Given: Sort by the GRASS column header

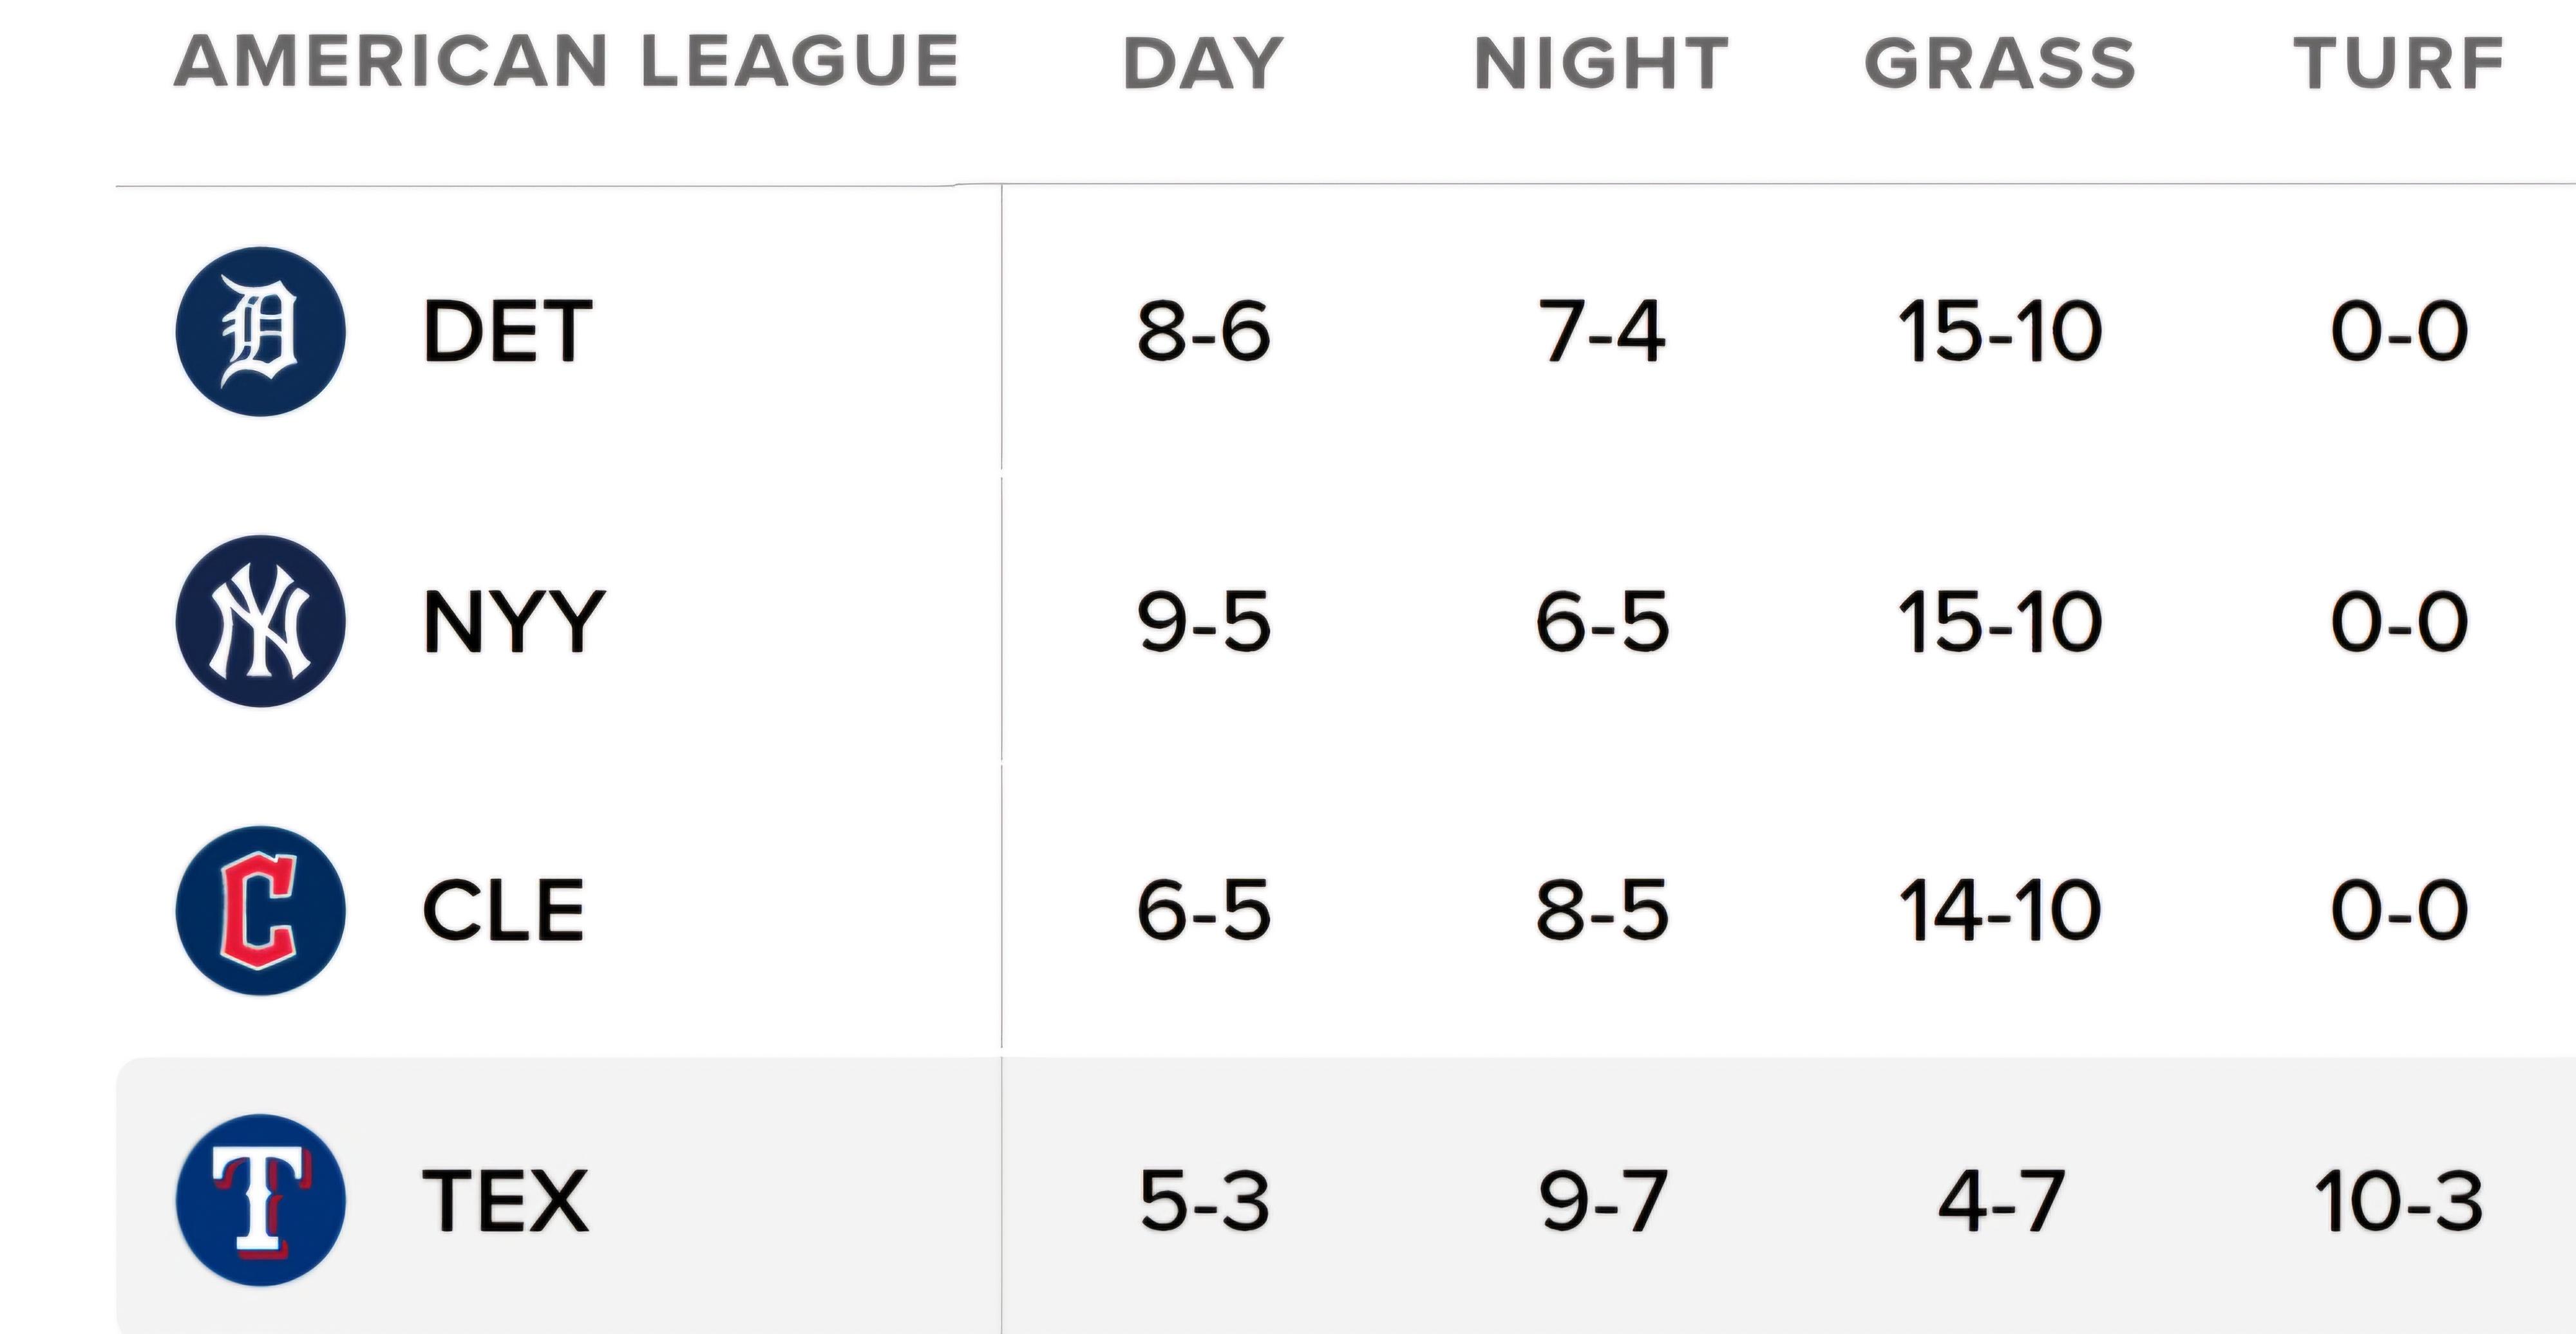Looking at the screenshot, I should (2000, 63).
